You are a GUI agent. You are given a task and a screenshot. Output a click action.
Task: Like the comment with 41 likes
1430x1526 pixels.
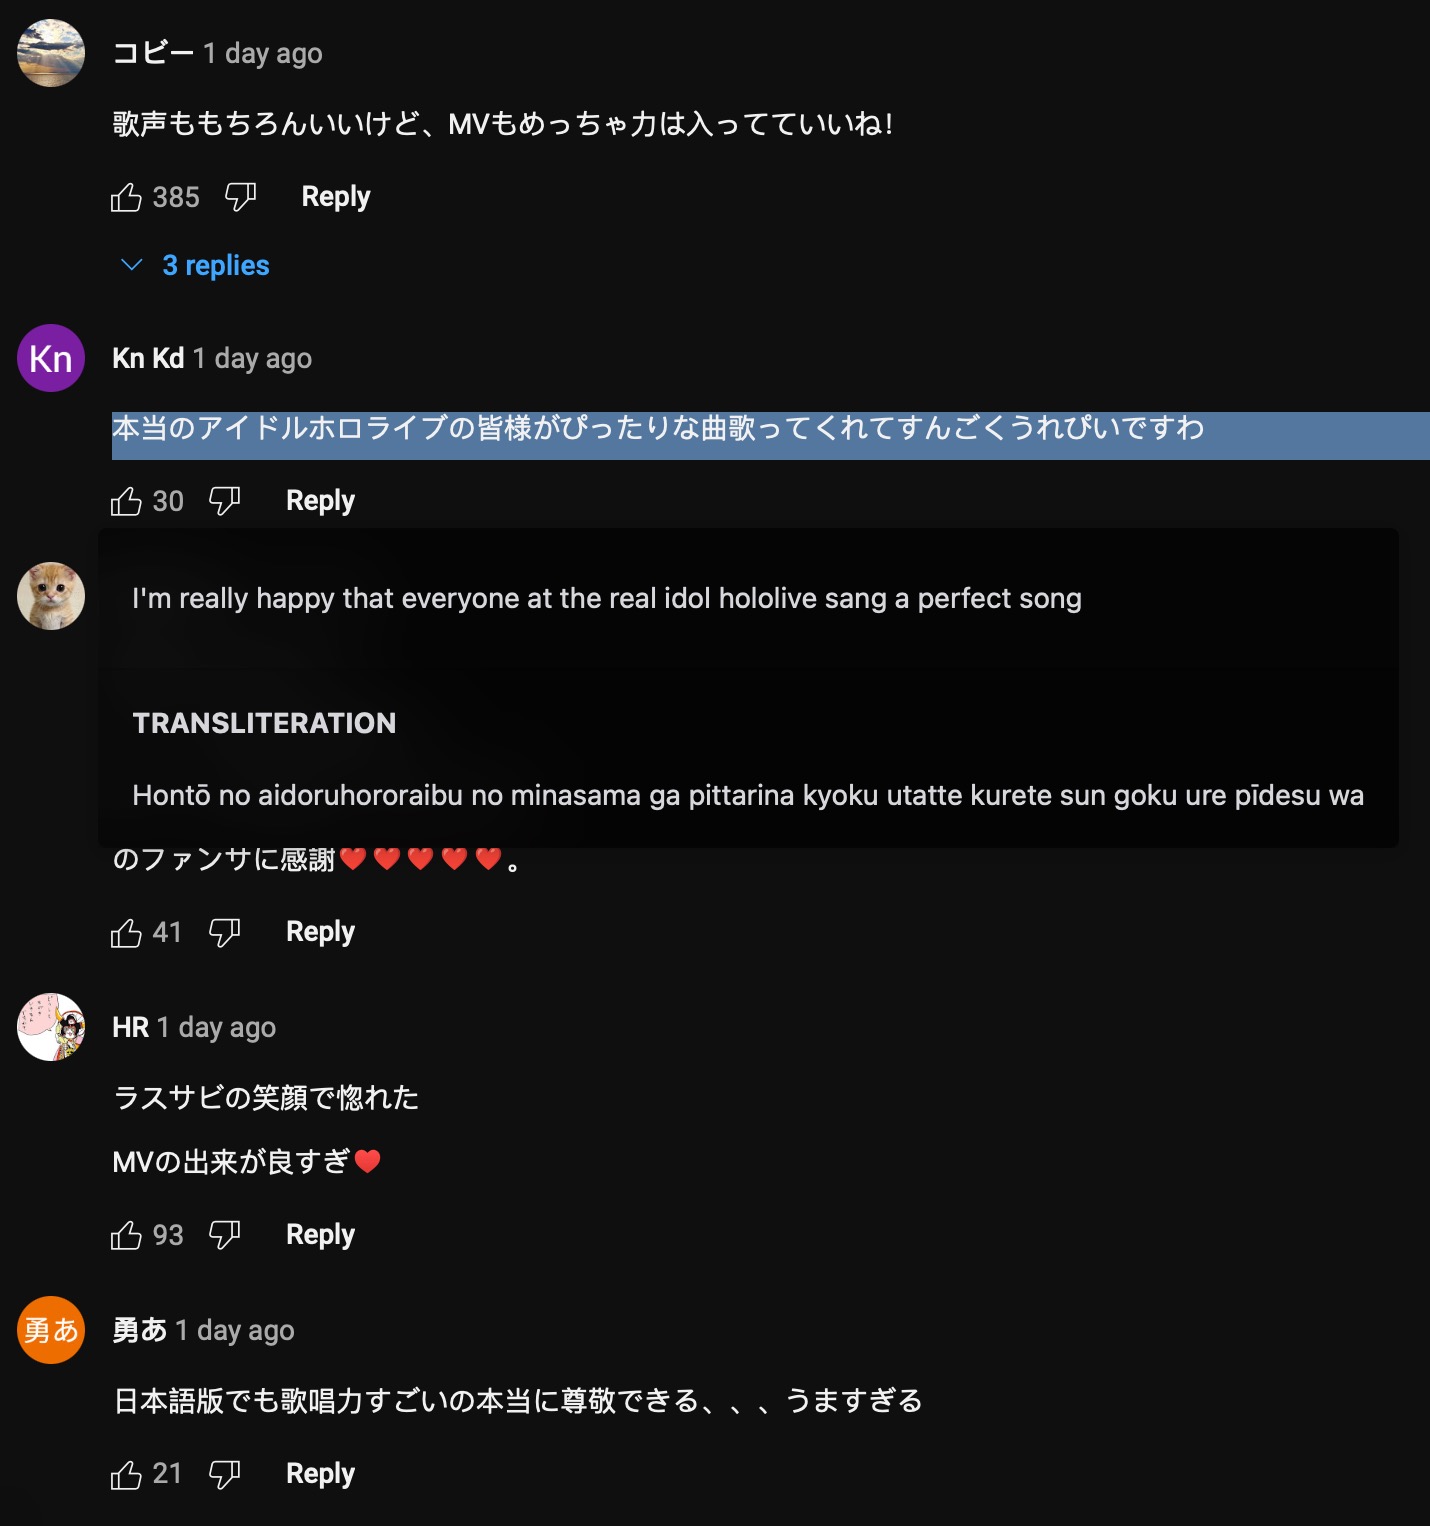pos(126,933)
